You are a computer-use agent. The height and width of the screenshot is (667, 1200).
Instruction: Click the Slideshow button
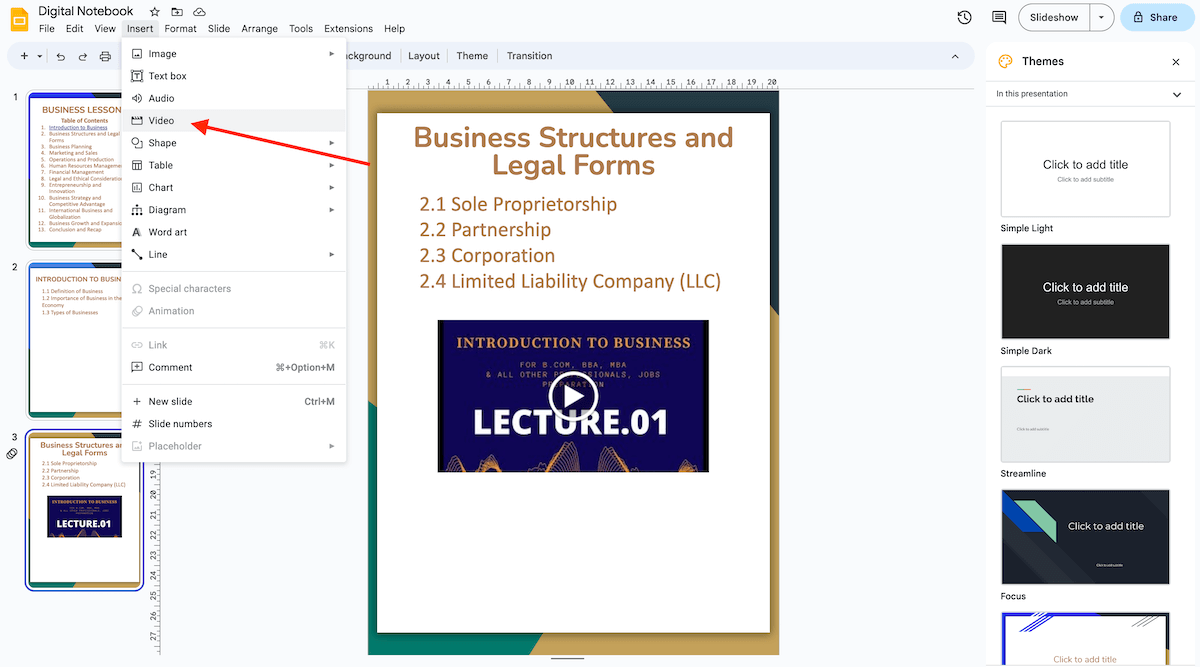[x=1054, y=17]
